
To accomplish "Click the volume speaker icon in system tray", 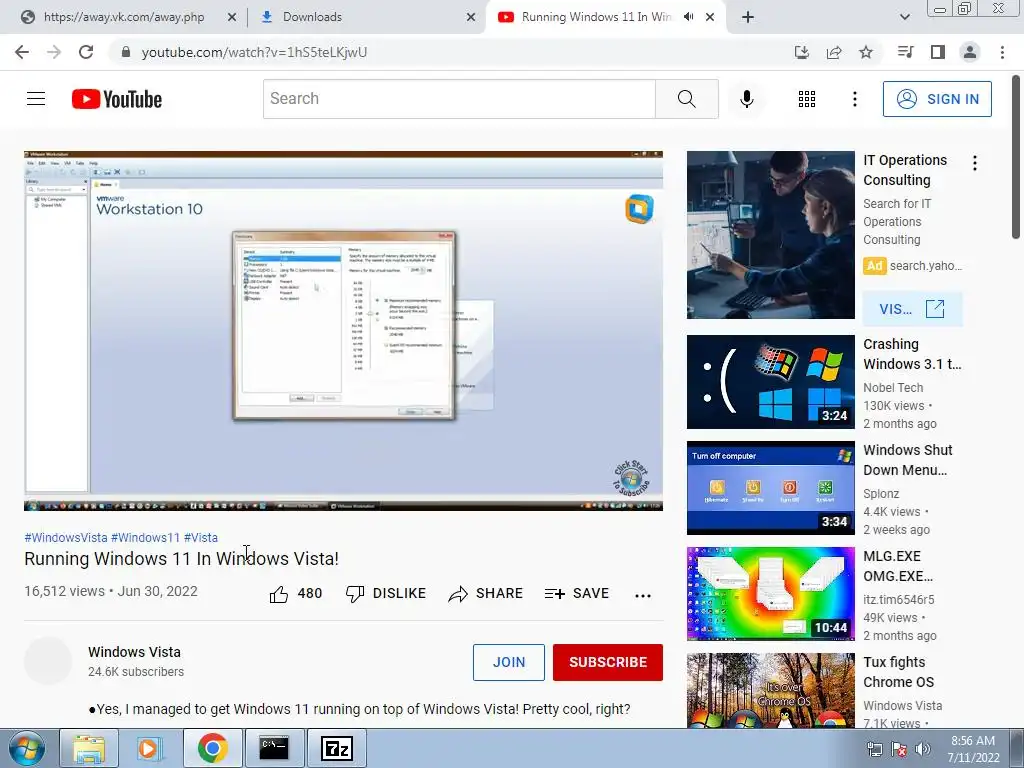I will tap(922, 749).
